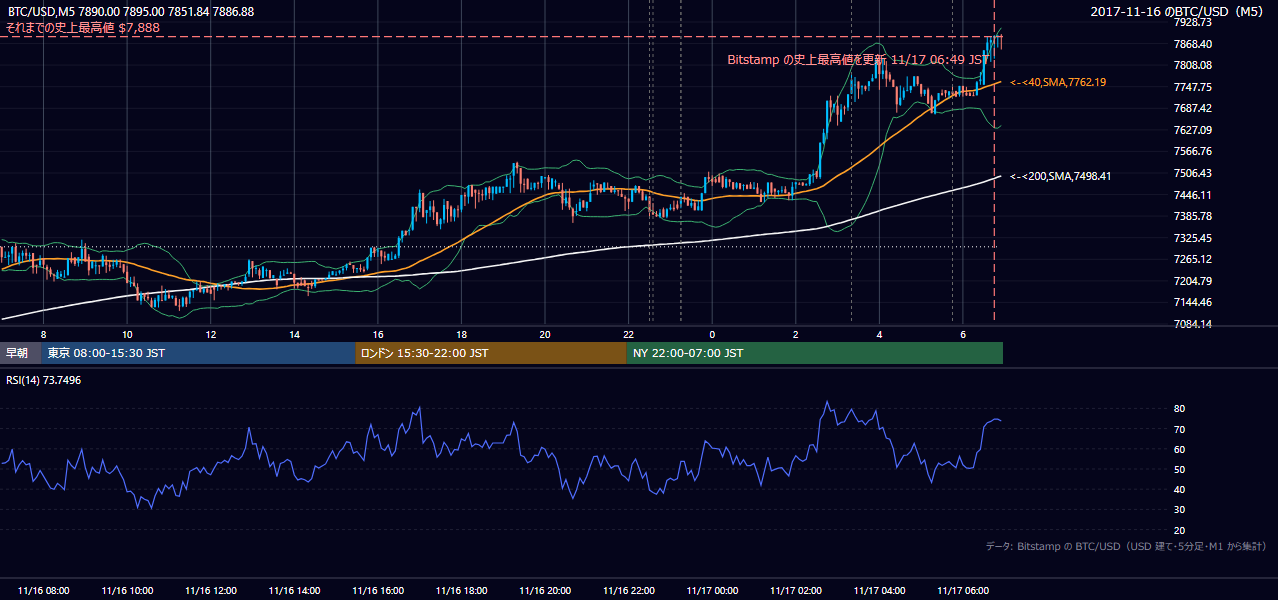Click the 11/16 10:00 time label
Viewport: 1278px width, 600px height.
click(127, 590)
